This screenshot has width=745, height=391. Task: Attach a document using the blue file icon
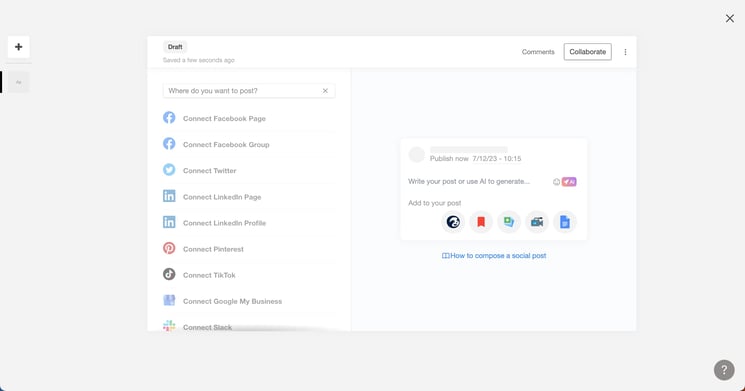point(564,222)
